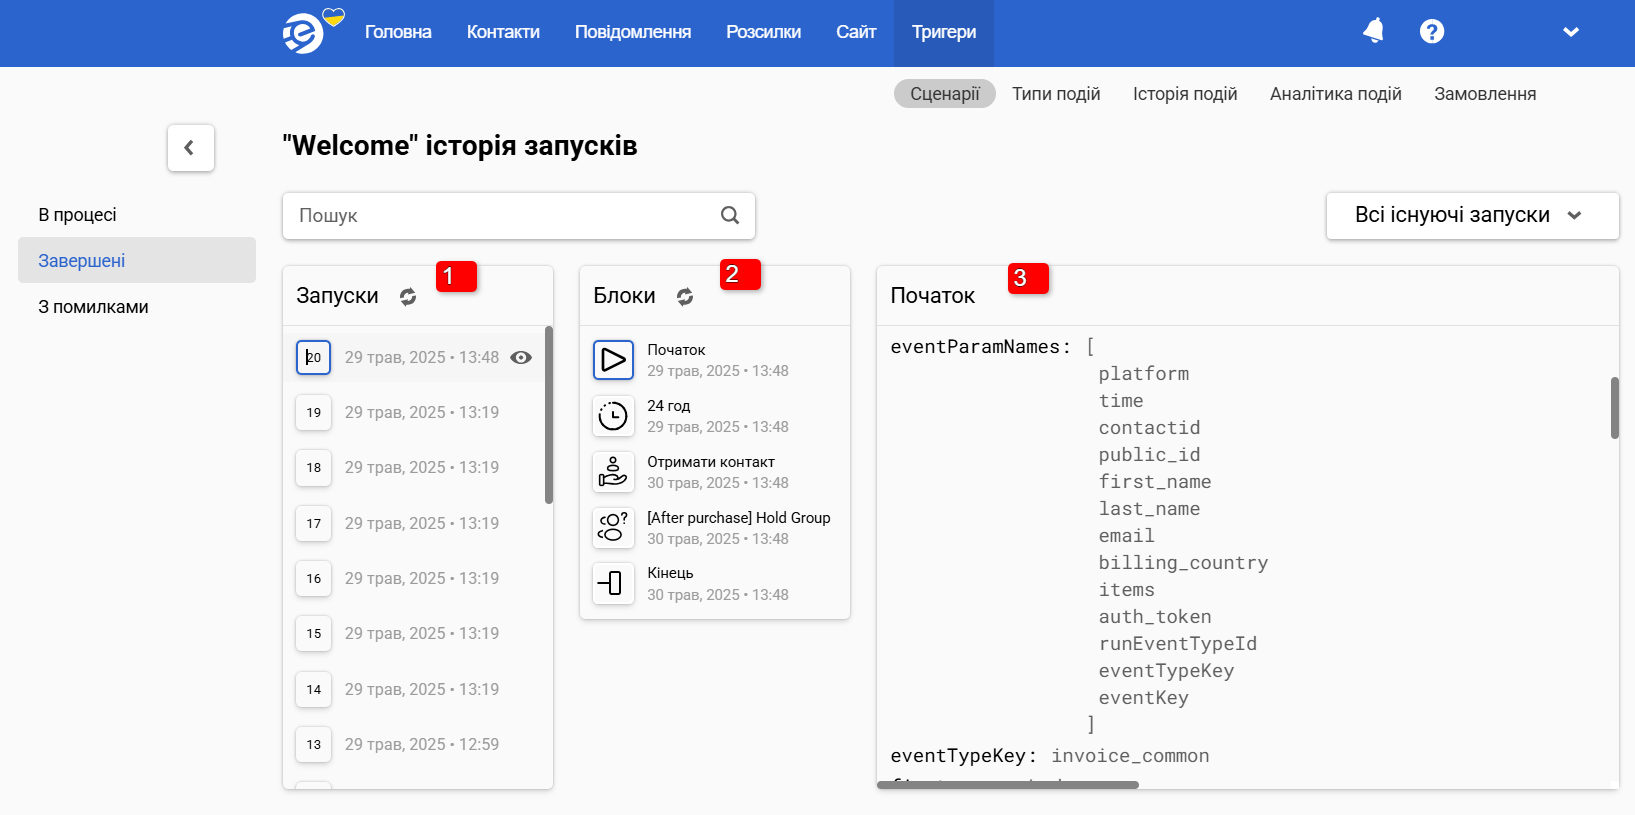
Task: Expand the account menu chevron
Action: [x=1571, y=32]
